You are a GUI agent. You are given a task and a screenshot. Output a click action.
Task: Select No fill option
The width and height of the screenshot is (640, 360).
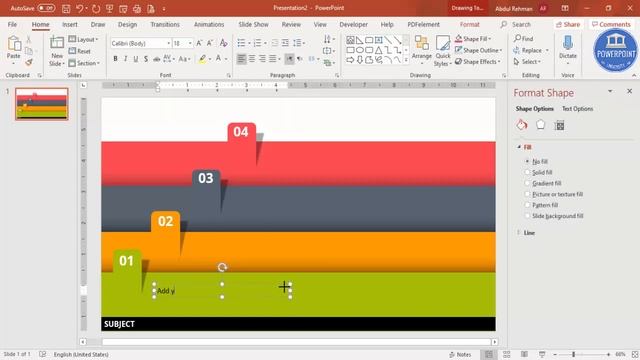[536, 162]
